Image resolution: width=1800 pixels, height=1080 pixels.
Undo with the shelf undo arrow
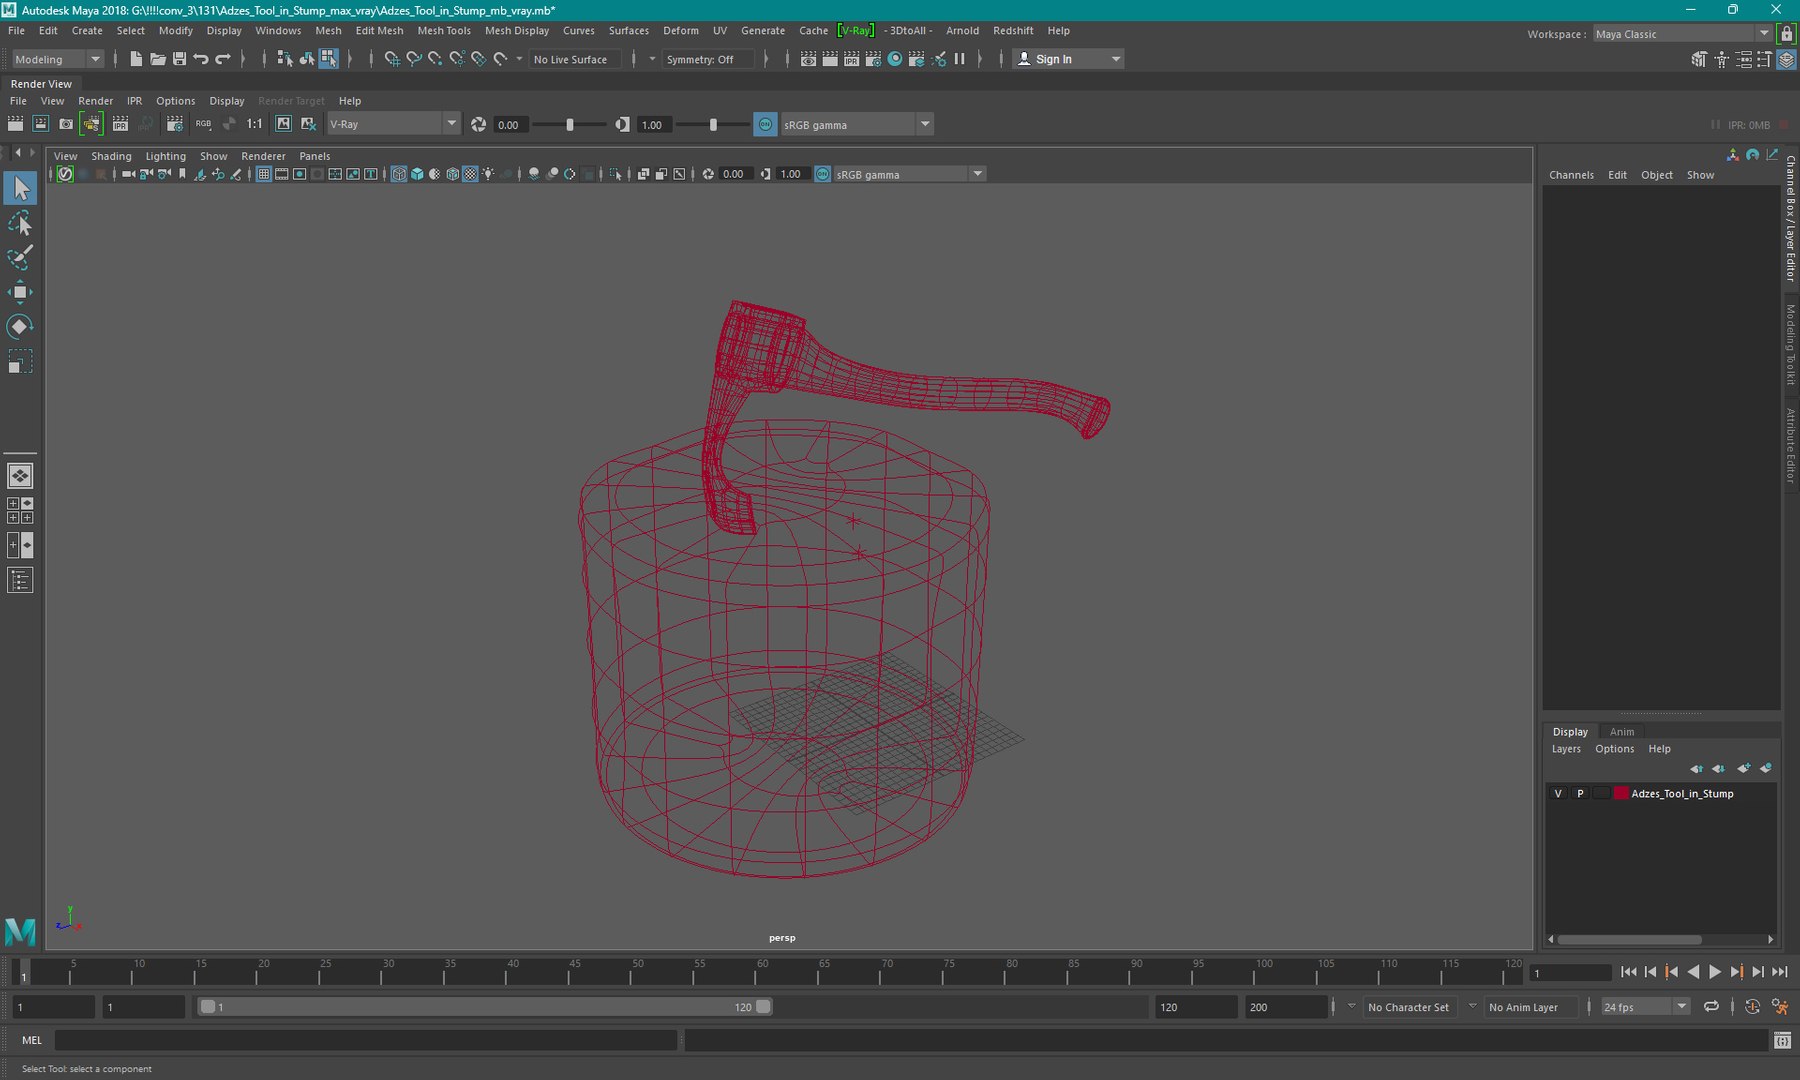[x=201, y=59]
